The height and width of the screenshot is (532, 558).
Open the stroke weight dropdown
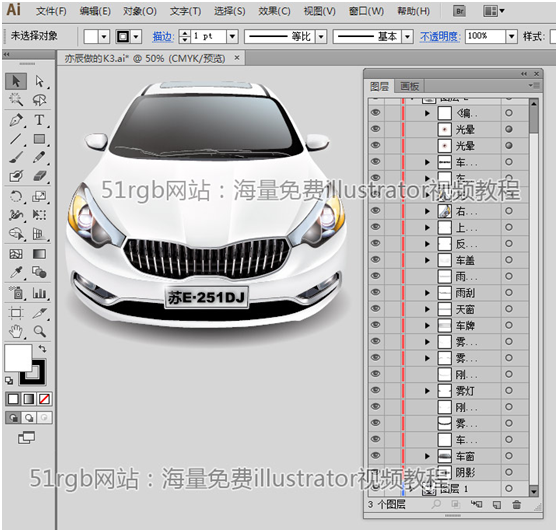coord(232,36)
